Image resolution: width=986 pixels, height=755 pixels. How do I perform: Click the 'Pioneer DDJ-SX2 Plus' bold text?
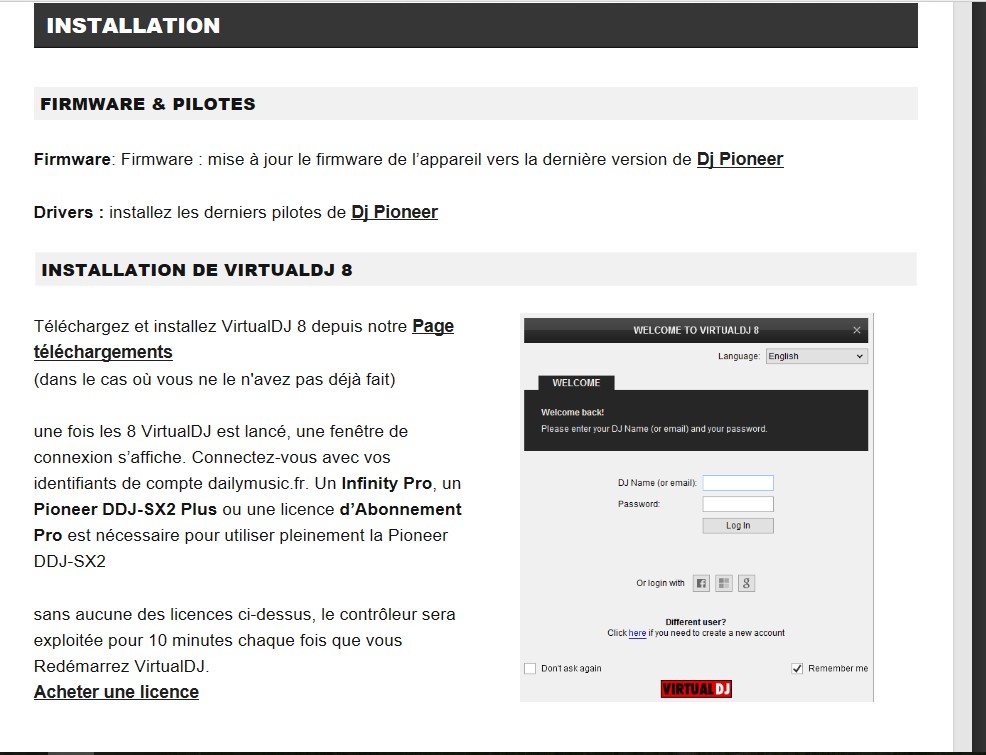click(x=125, y=509)
